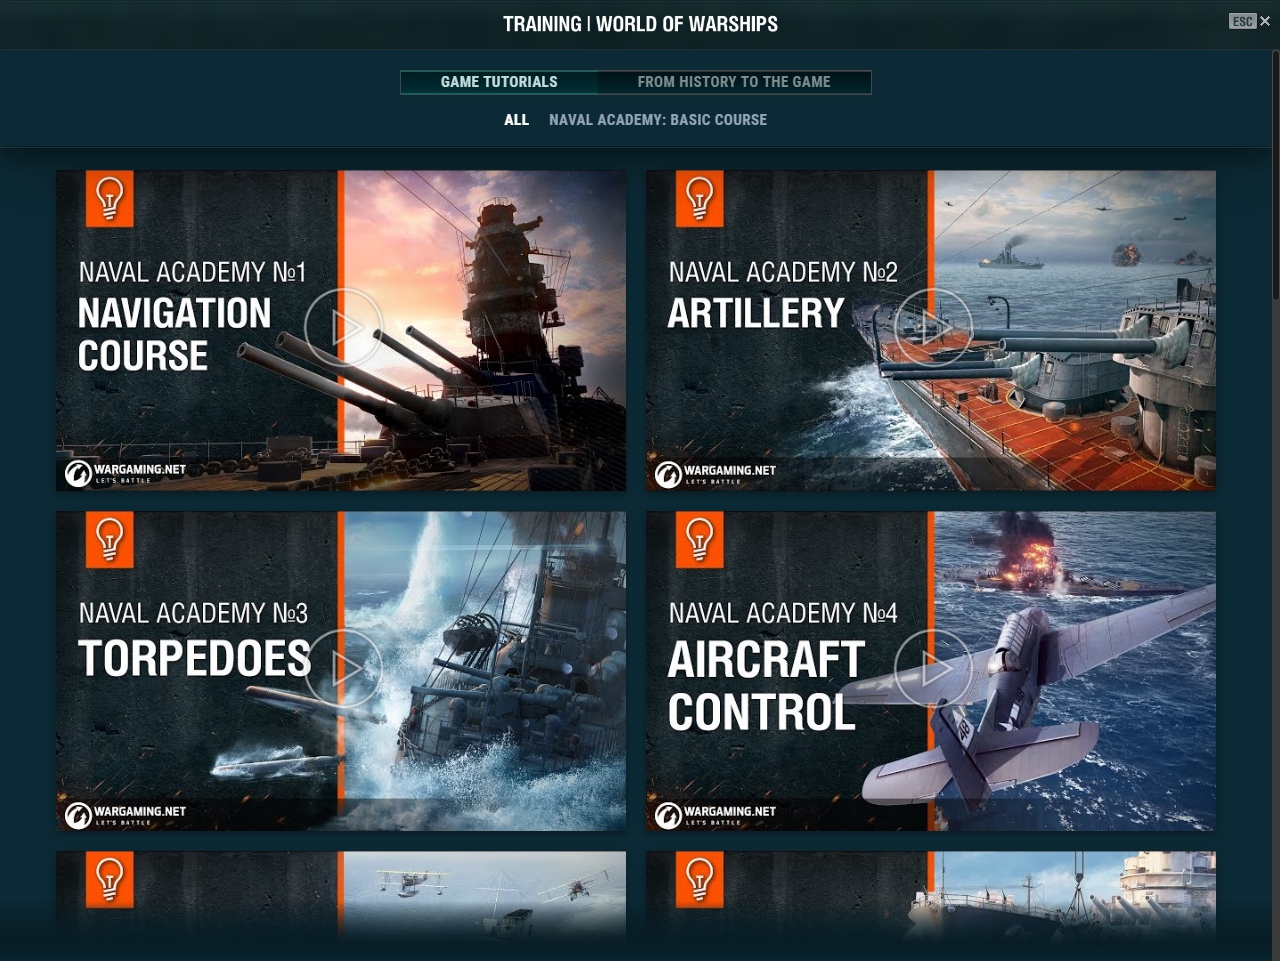Click Wargaming.net logo on Torpedoes card
This screenshot has height=961, width=1280.
click(126, 815)
